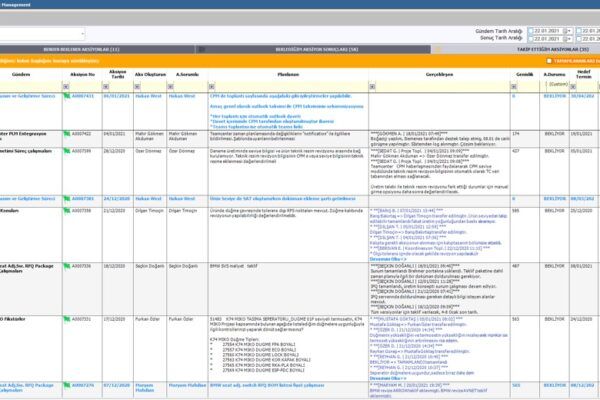
Task: Open filter icon under Planlanan column
Action: (x=212, y=87)
